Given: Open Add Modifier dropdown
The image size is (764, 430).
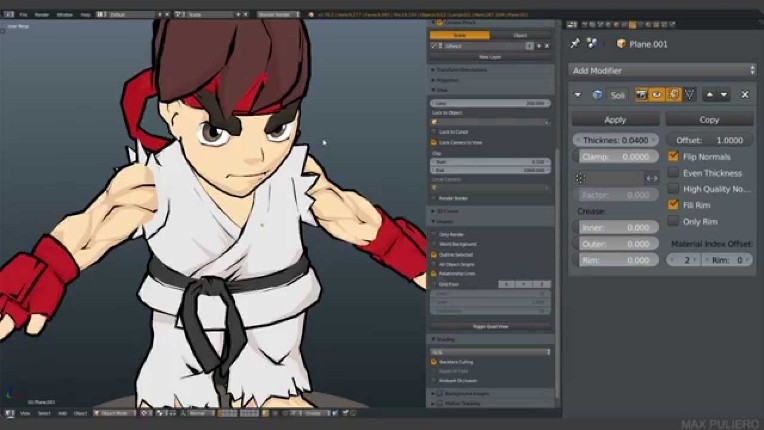Looking at the screenshot, I should (662, 71).
